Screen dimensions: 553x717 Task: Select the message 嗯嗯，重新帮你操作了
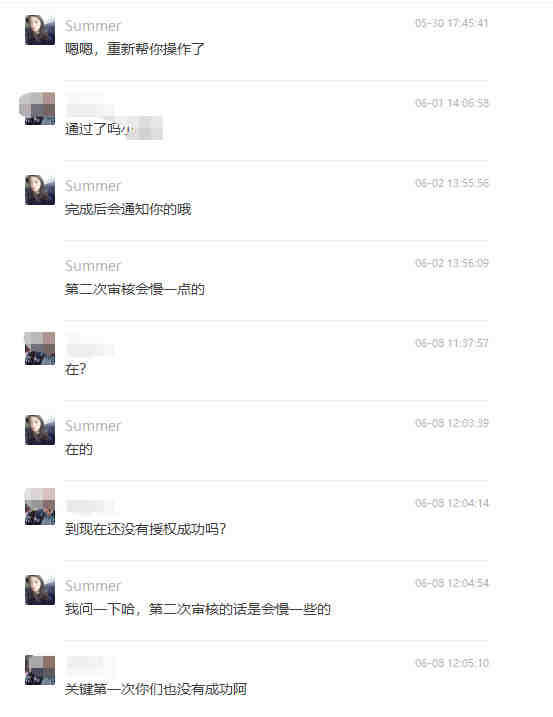point(134,49)
